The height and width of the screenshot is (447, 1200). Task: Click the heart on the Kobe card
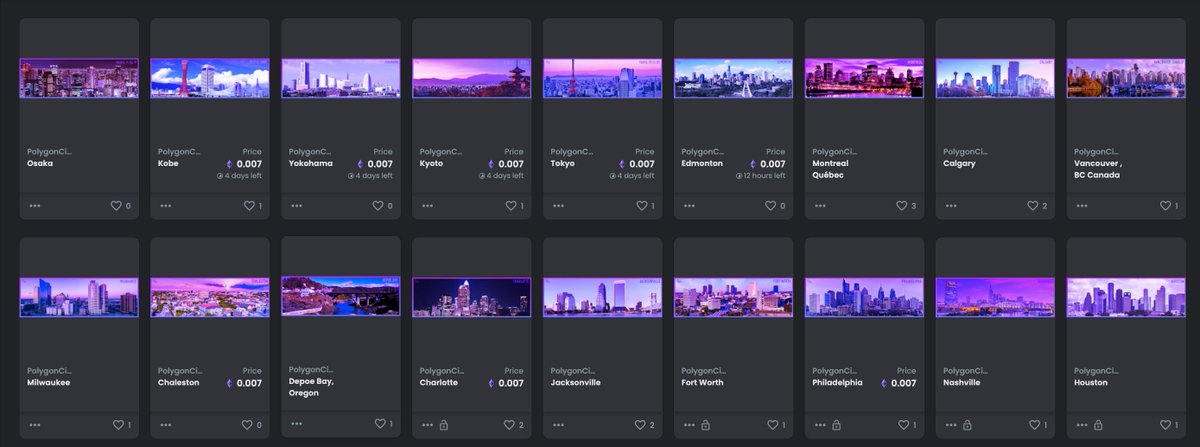pos(250,206)
